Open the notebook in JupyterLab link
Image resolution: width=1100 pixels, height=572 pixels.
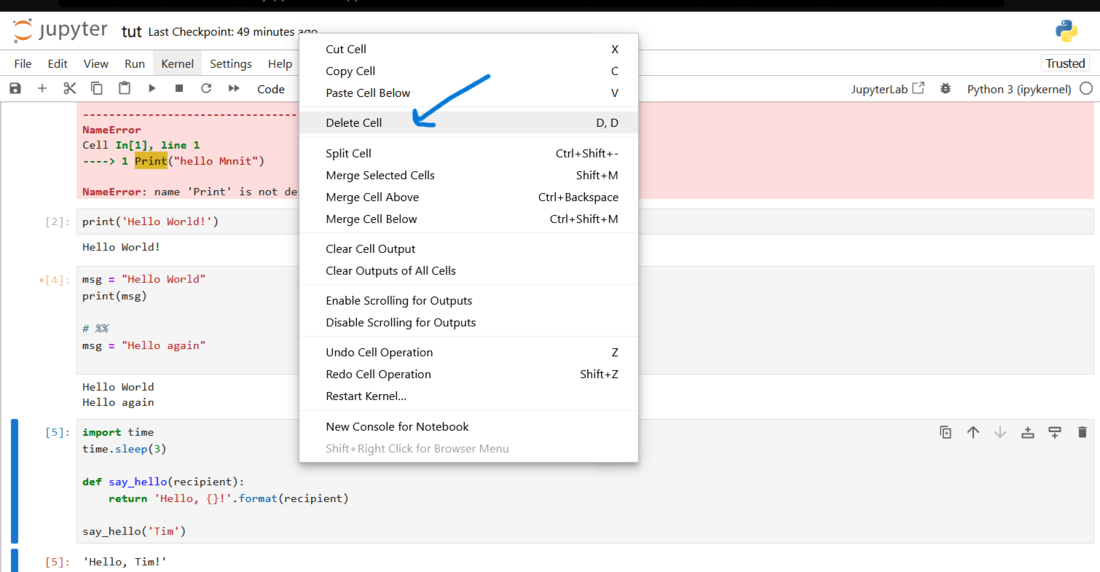[x=888, y=89]
